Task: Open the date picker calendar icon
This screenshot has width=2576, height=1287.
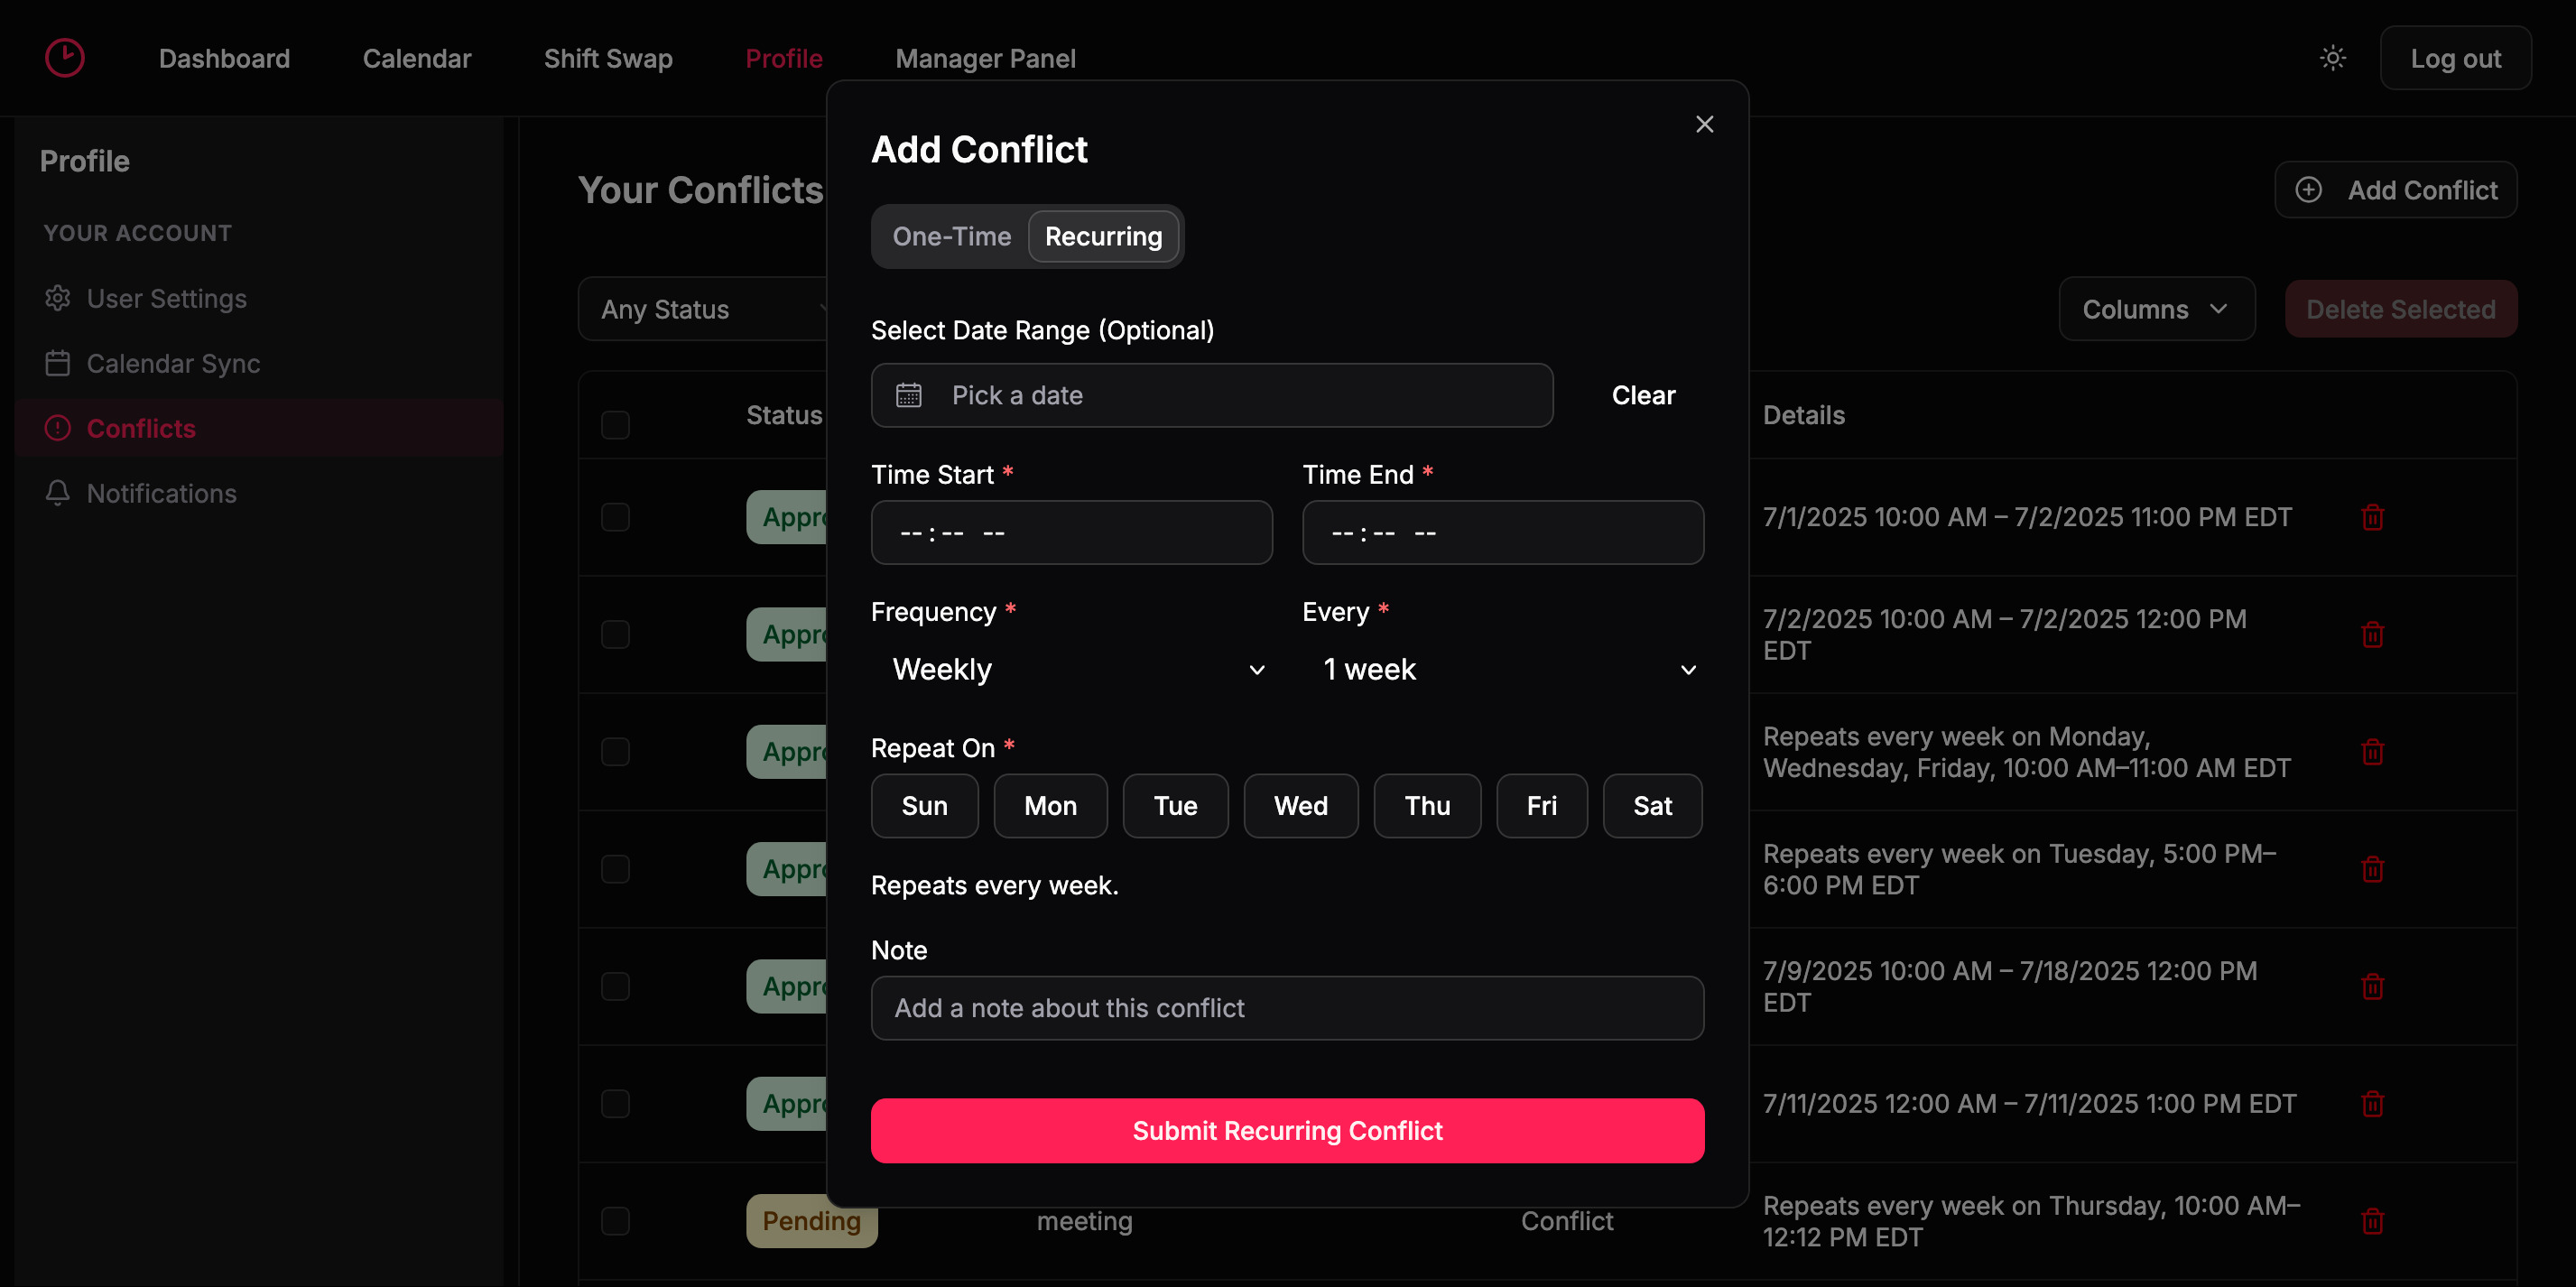Action: point(908,395)
